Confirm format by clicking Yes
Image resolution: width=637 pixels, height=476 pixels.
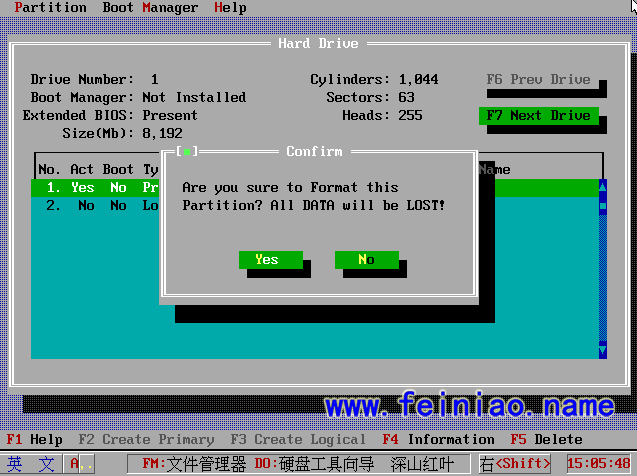coord(271,260)
